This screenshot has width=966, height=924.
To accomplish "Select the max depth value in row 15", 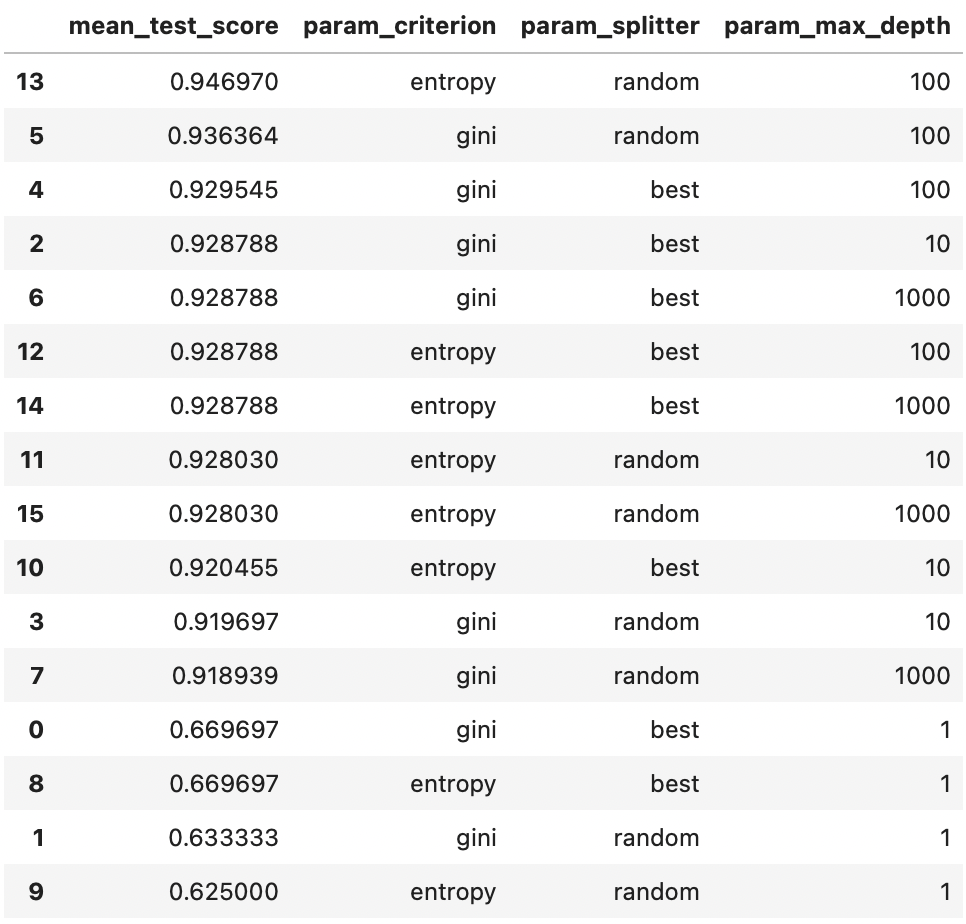I will (x=923, y=513).
